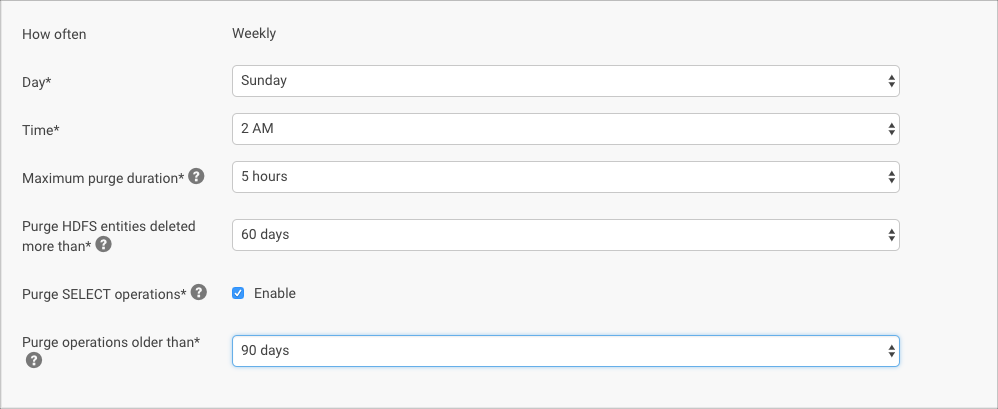Click the Purge operations older than label
Viewport: 998px width, 409px height.
coord(110,342)
